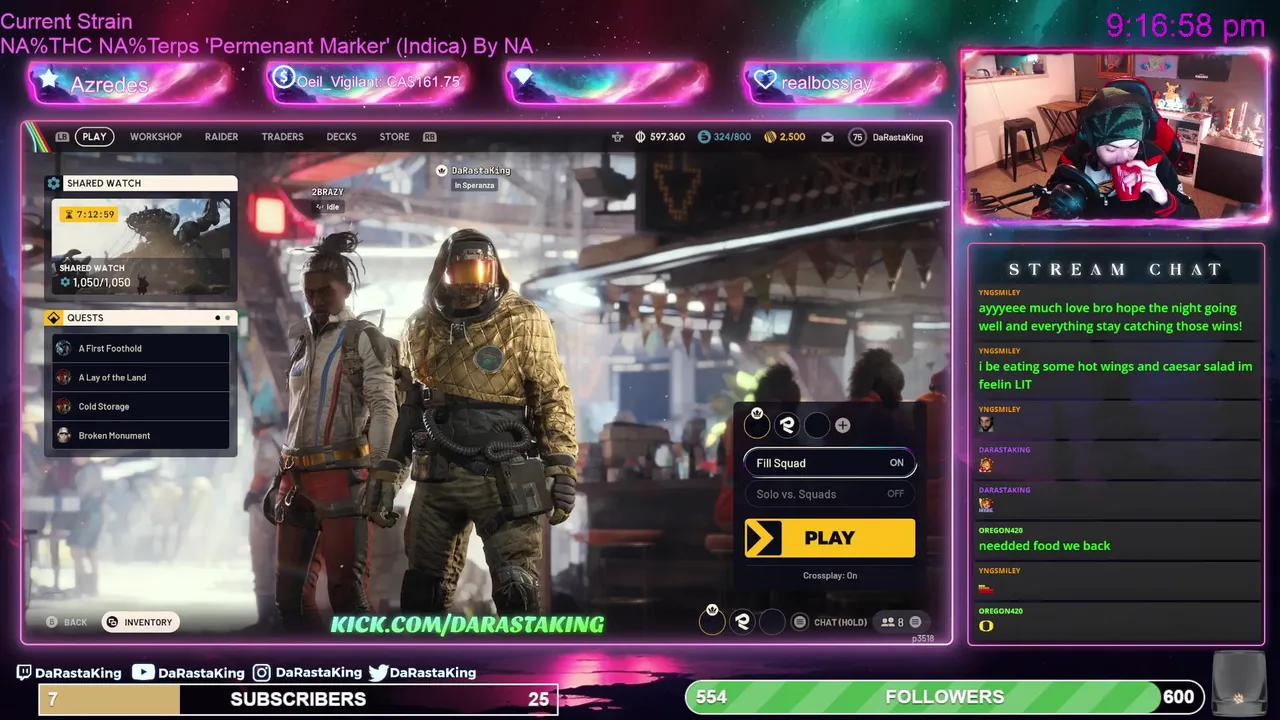The image size is (1280, 720).
Task: Open the INVENTORY button
Action: click(x=141, y=622)
